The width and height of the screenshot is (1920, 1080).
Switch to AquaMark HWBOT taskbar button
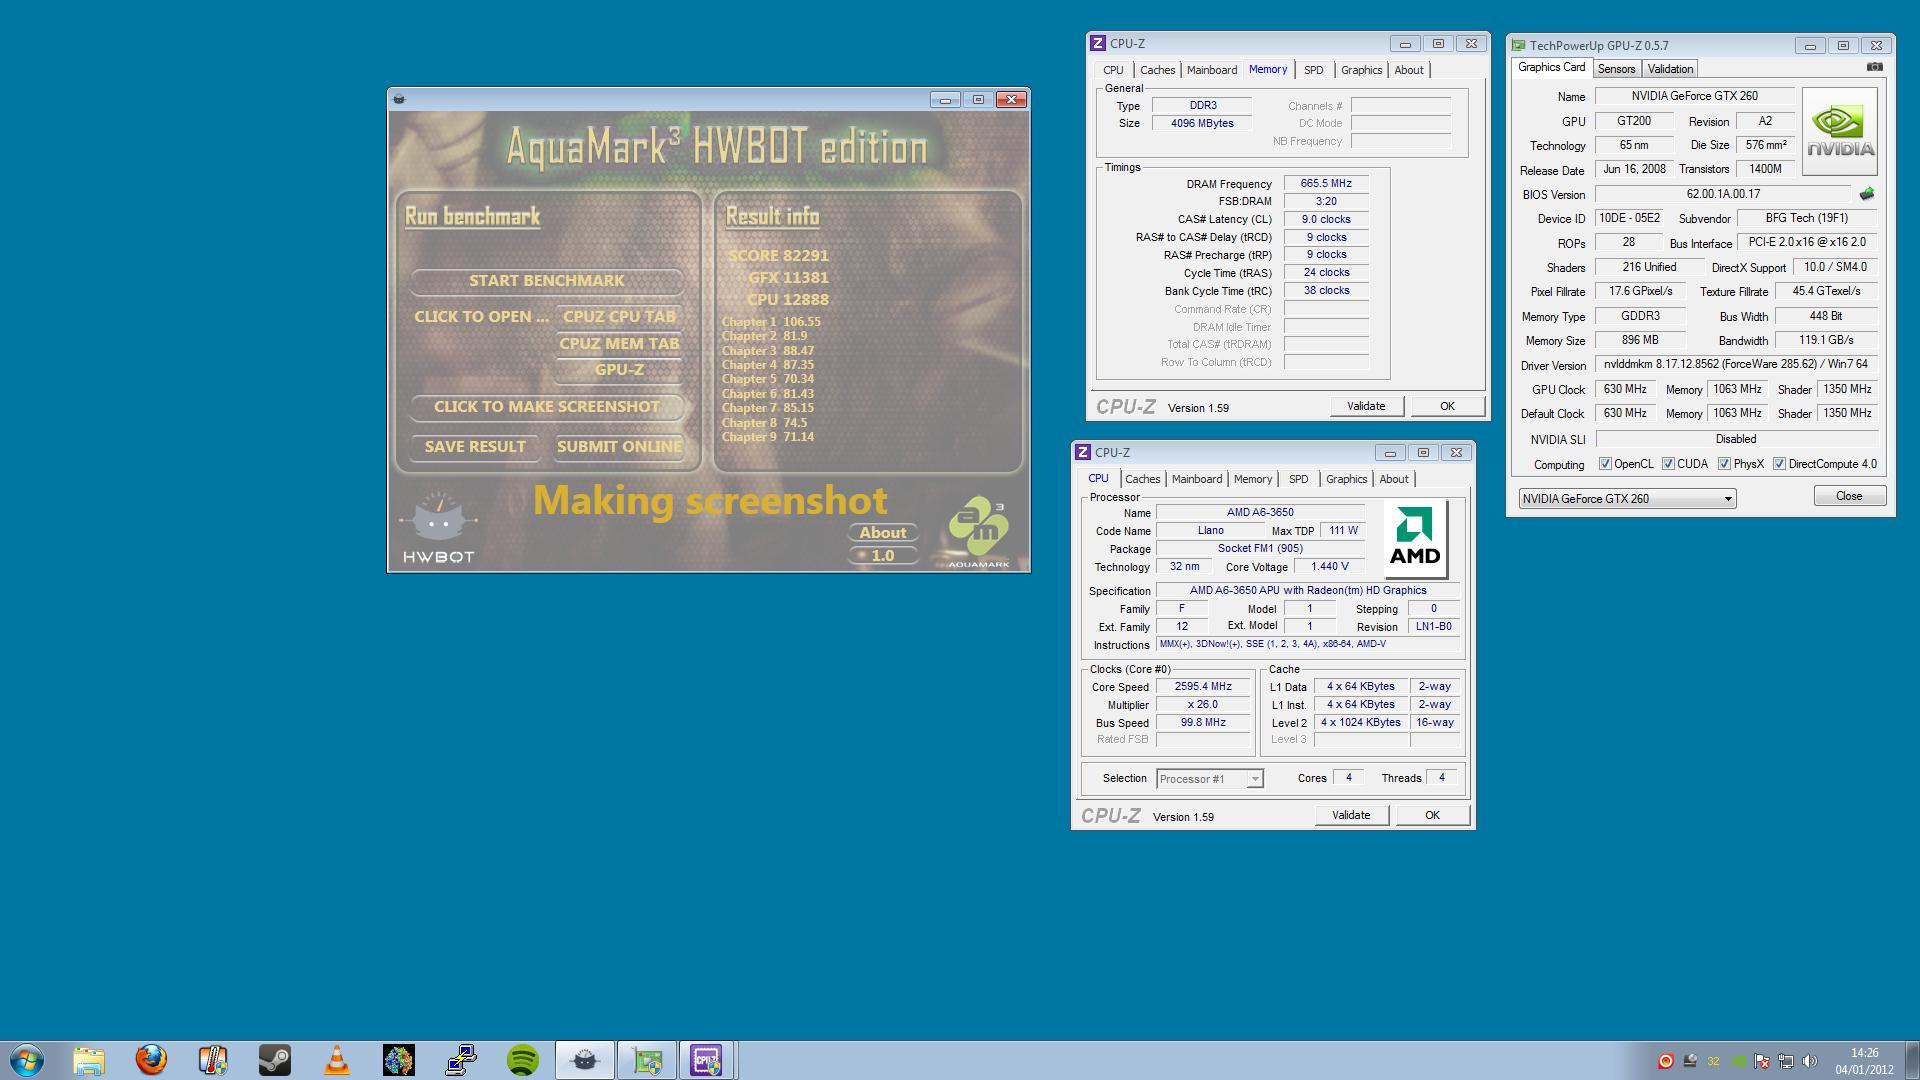click(585, 1060)
